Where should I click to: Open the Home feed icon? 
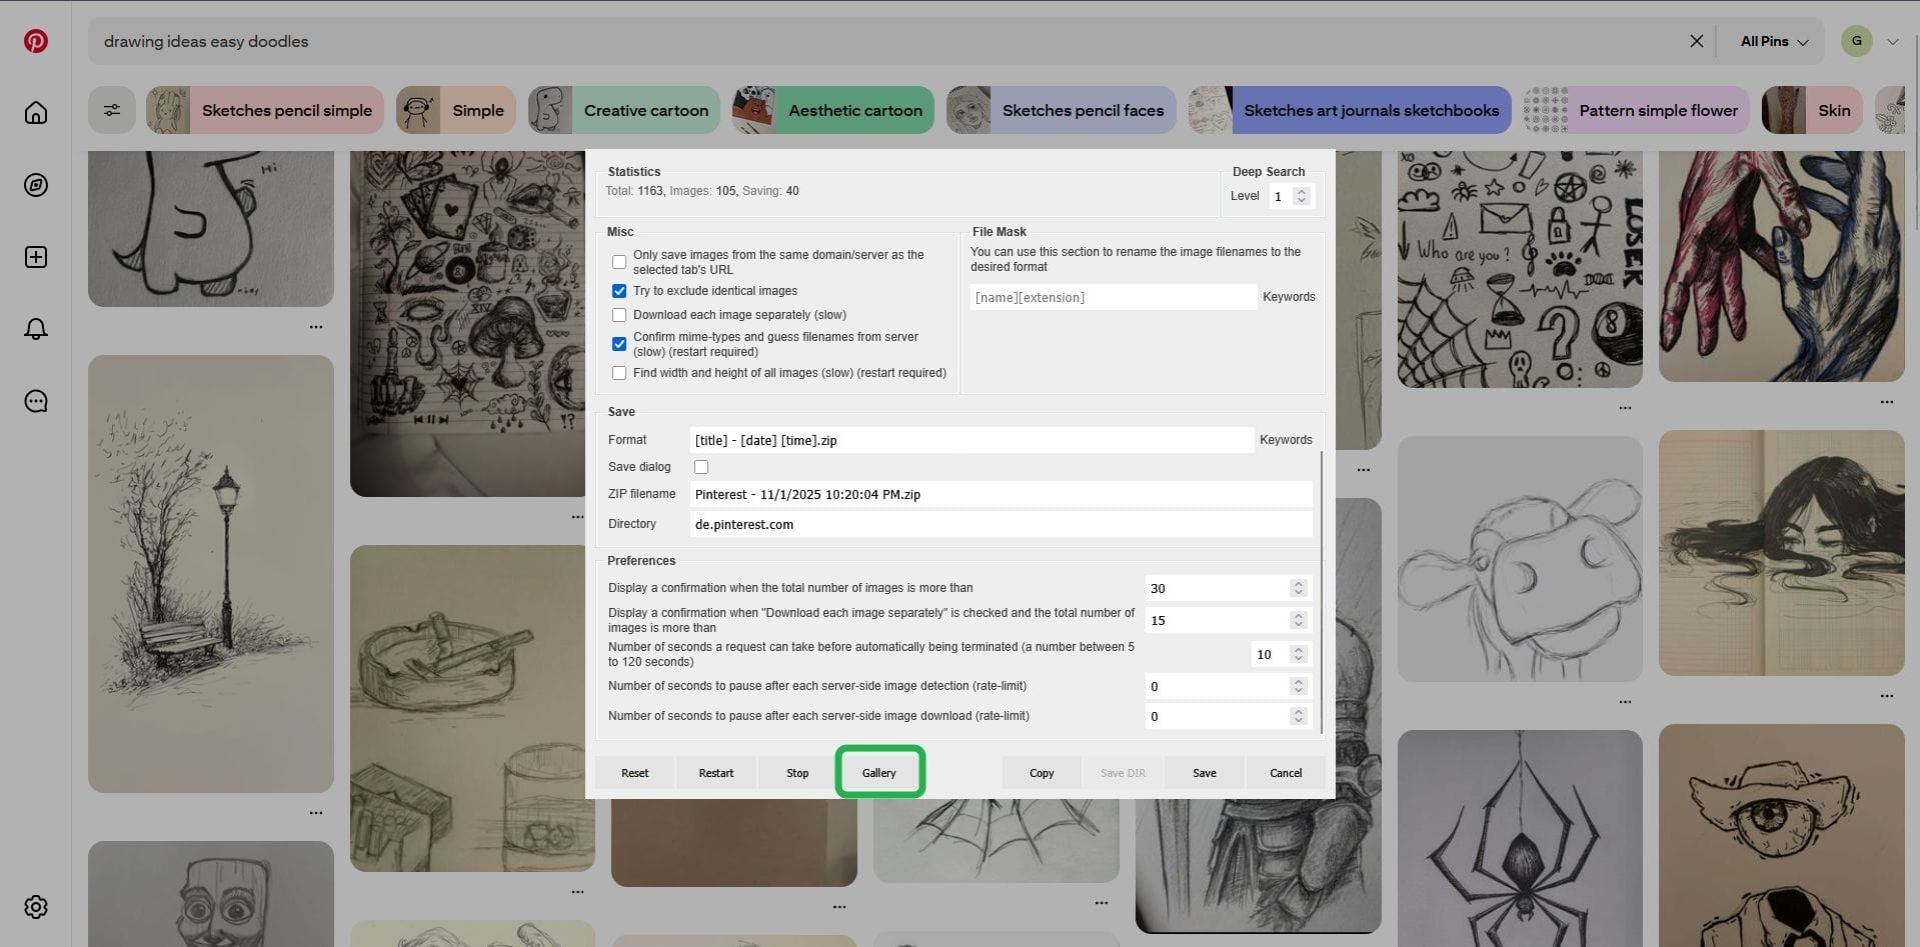coord(36,113)
